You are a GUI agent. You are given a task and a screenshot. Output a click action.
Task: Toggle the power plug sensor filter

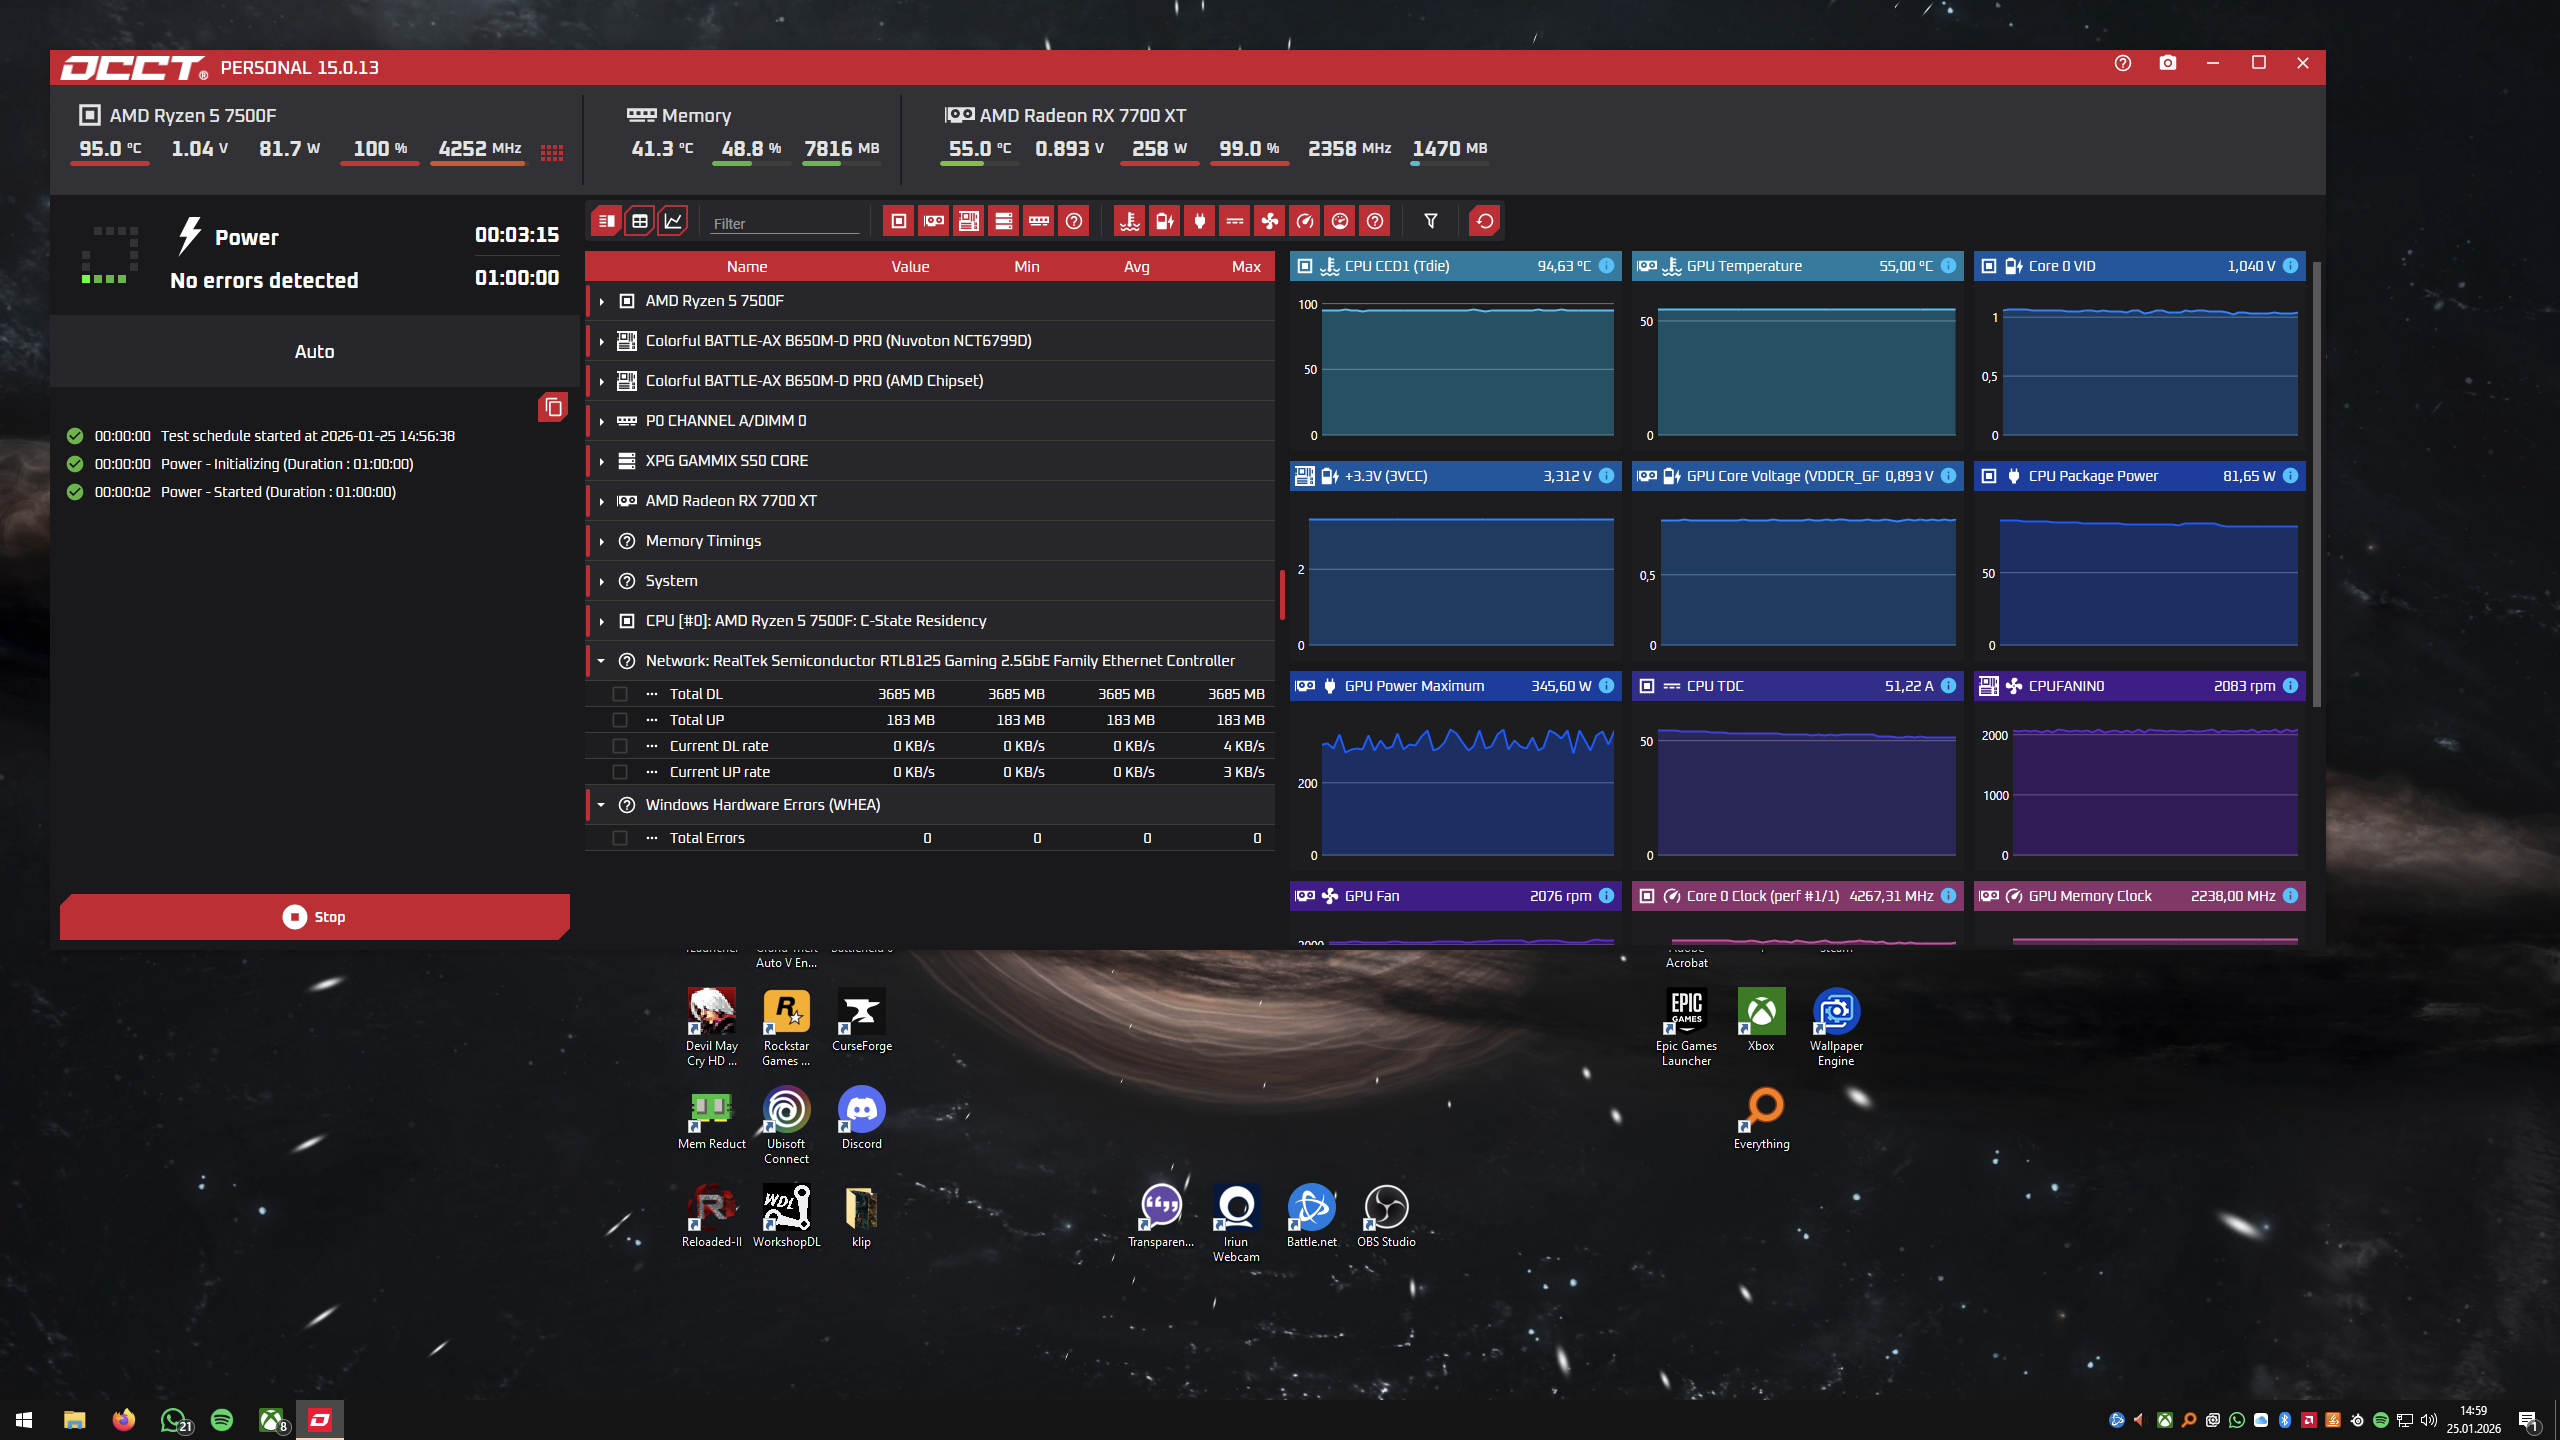[x=1200, y=221]
